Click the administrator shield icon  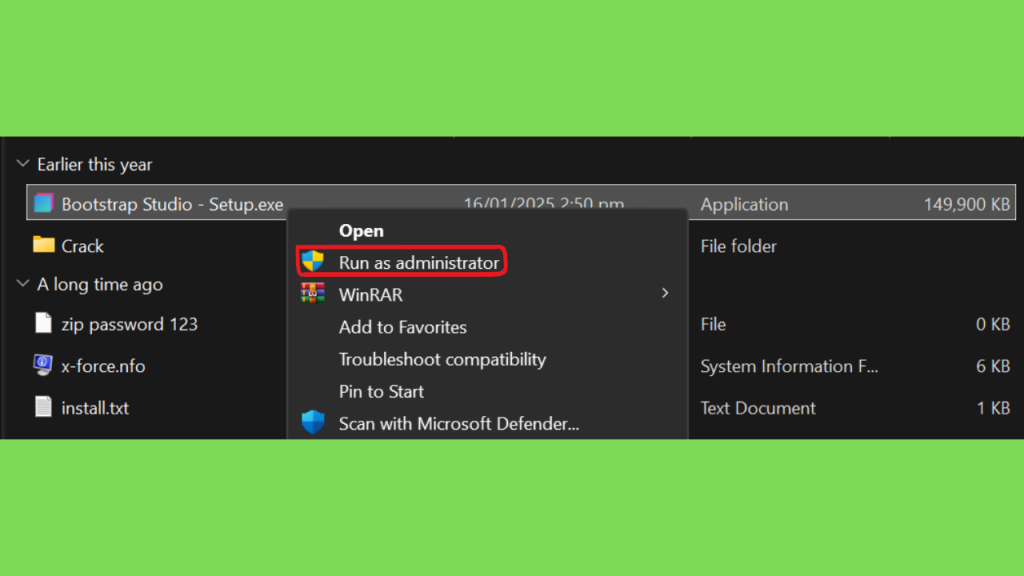point(313,262)
